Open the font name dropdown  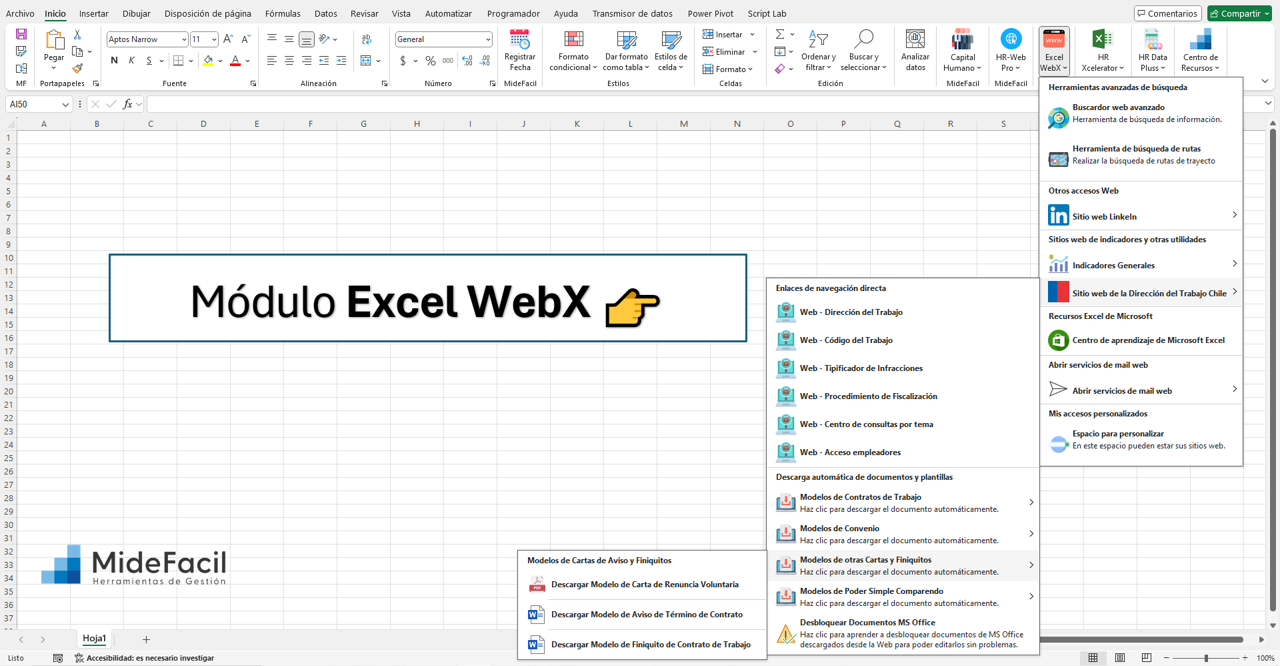183,39
